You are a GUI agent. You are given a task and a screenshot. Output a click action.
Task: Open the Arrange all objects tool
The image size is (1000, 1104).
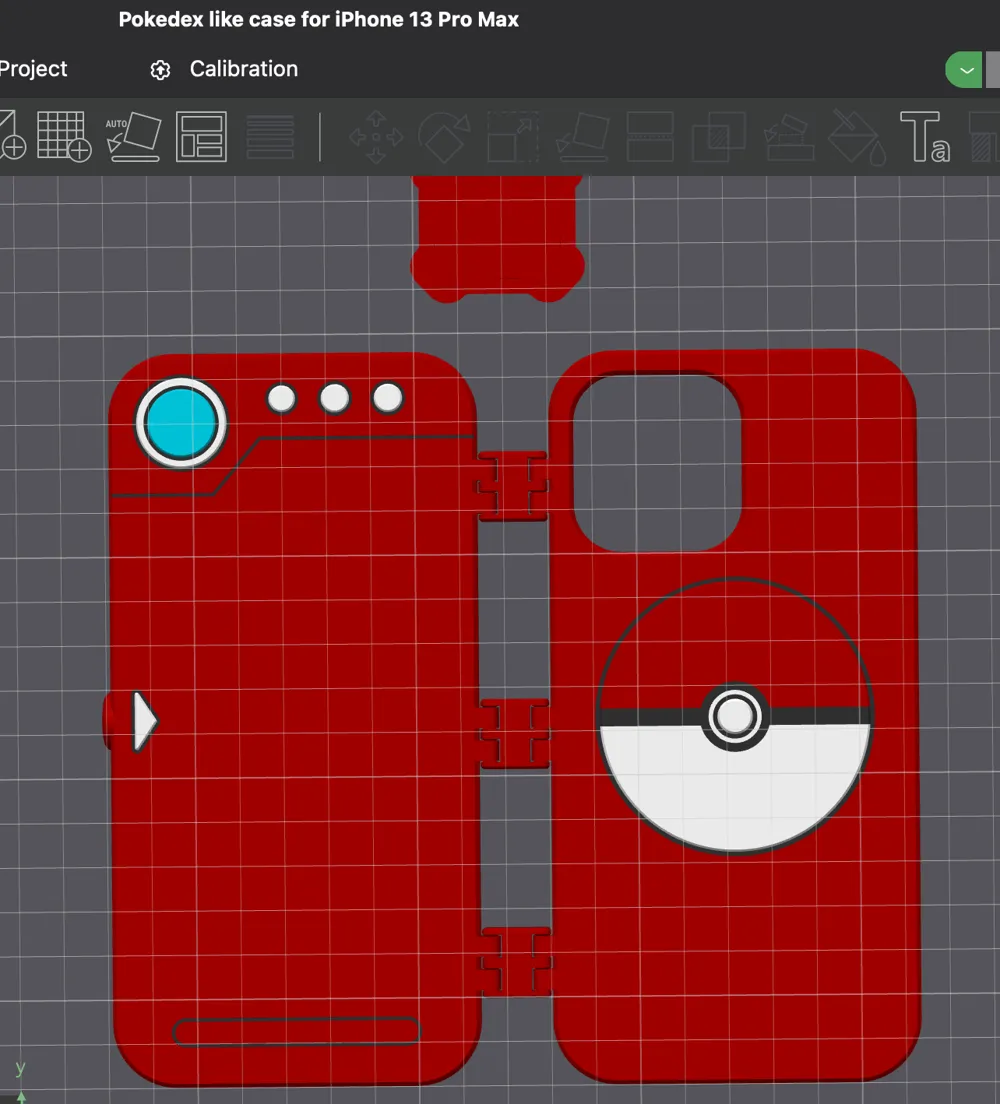pos(201,137)
